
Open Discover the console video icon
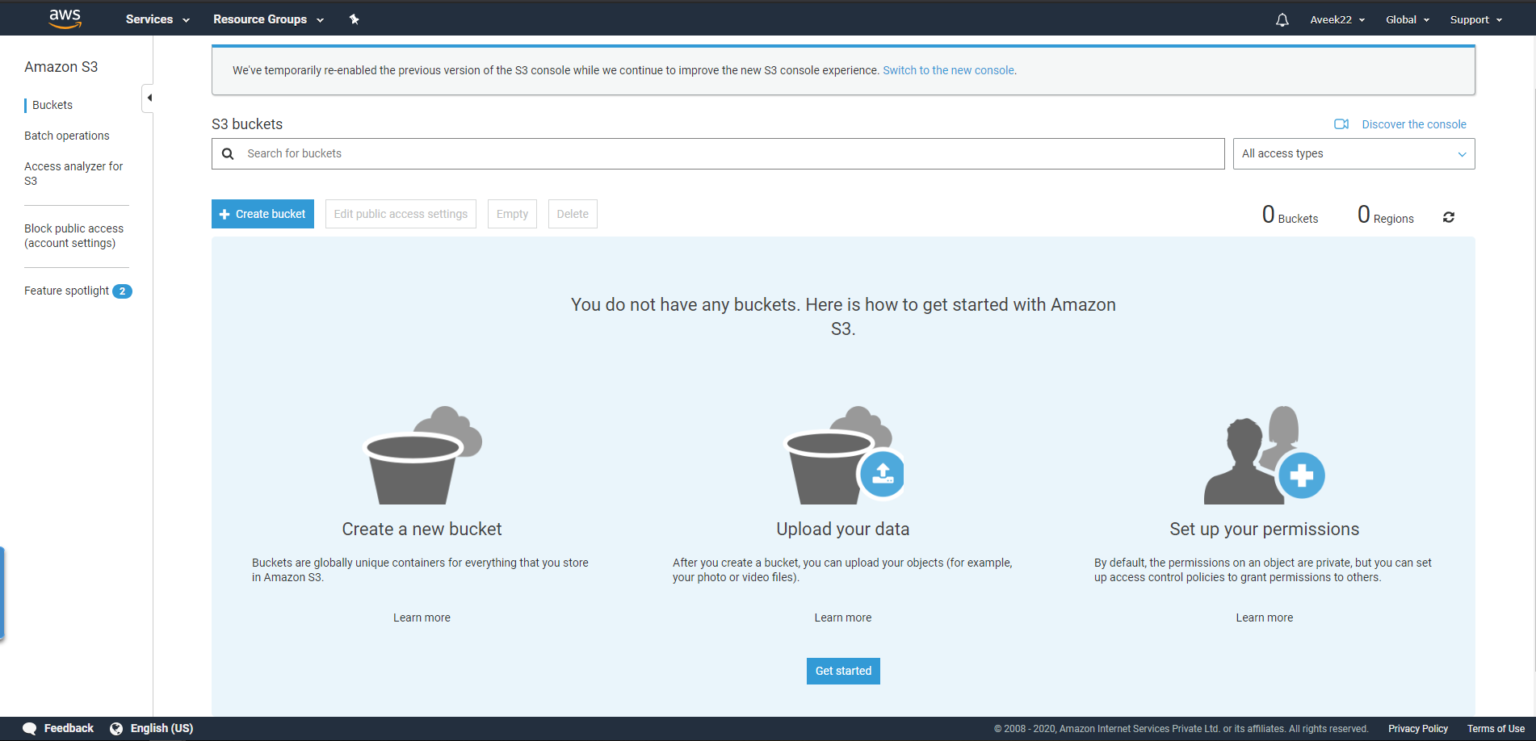(1342, 123)
